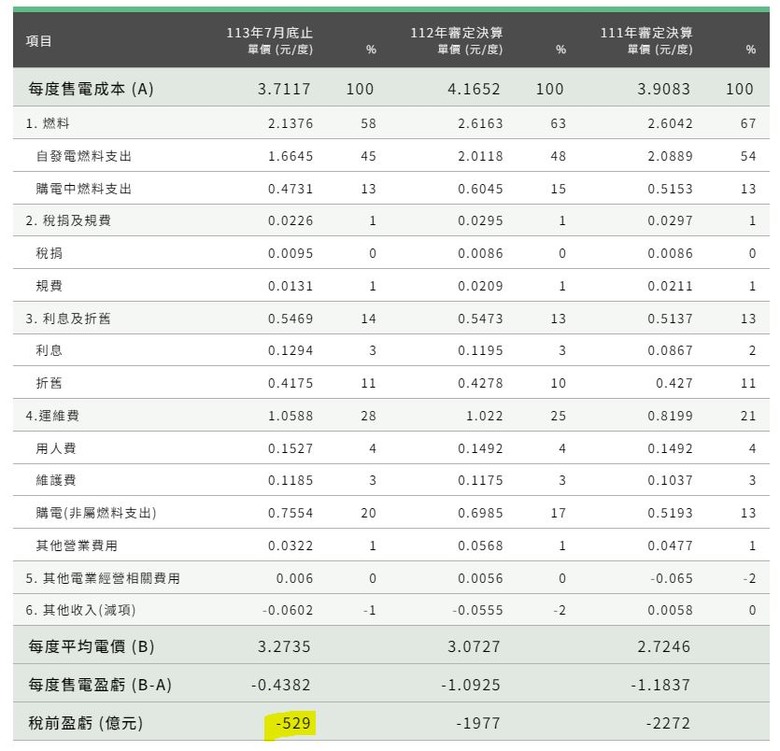Screen dimensions: 780x751
Task: Select the value 0.1527
Action: (x=291, y=449)
